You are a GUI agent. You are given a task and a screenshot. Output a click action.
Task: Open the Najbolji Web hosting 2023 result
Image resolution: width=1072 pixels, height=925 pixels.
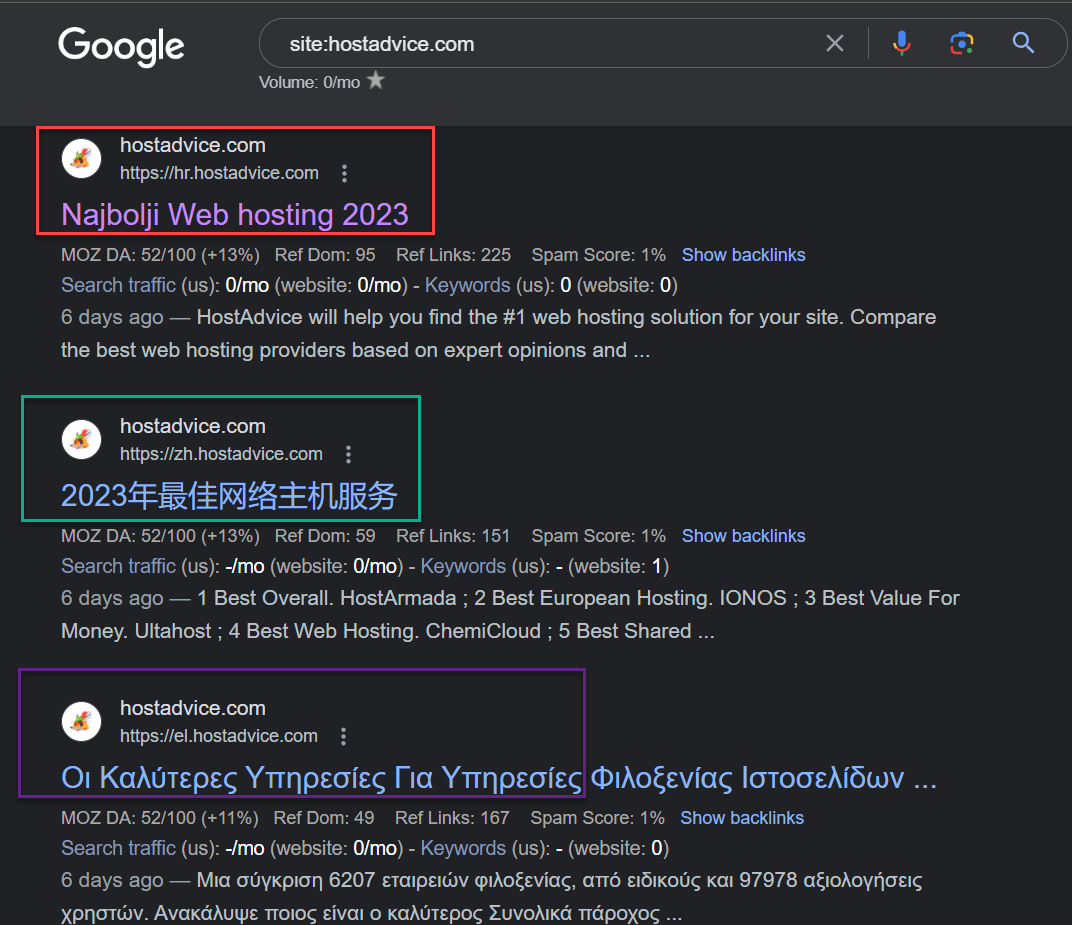pyautogui.click(x=234, y=215)
